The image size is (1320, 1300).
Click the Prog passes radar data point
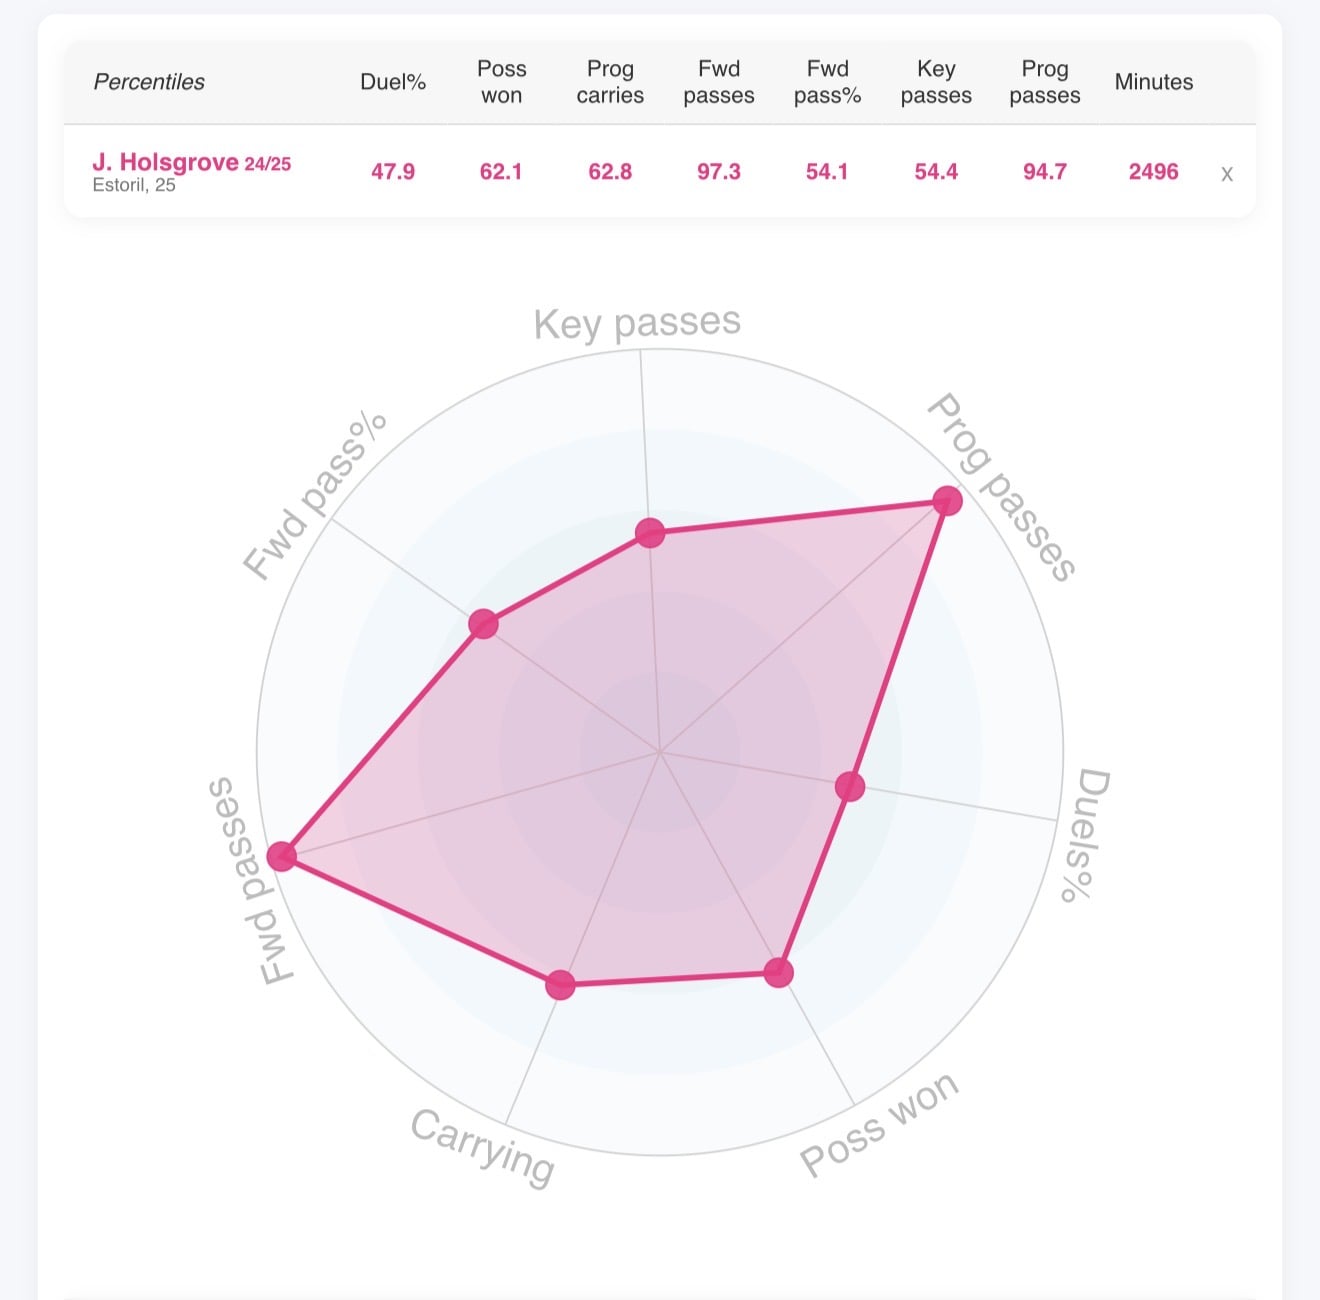(947, 500)
